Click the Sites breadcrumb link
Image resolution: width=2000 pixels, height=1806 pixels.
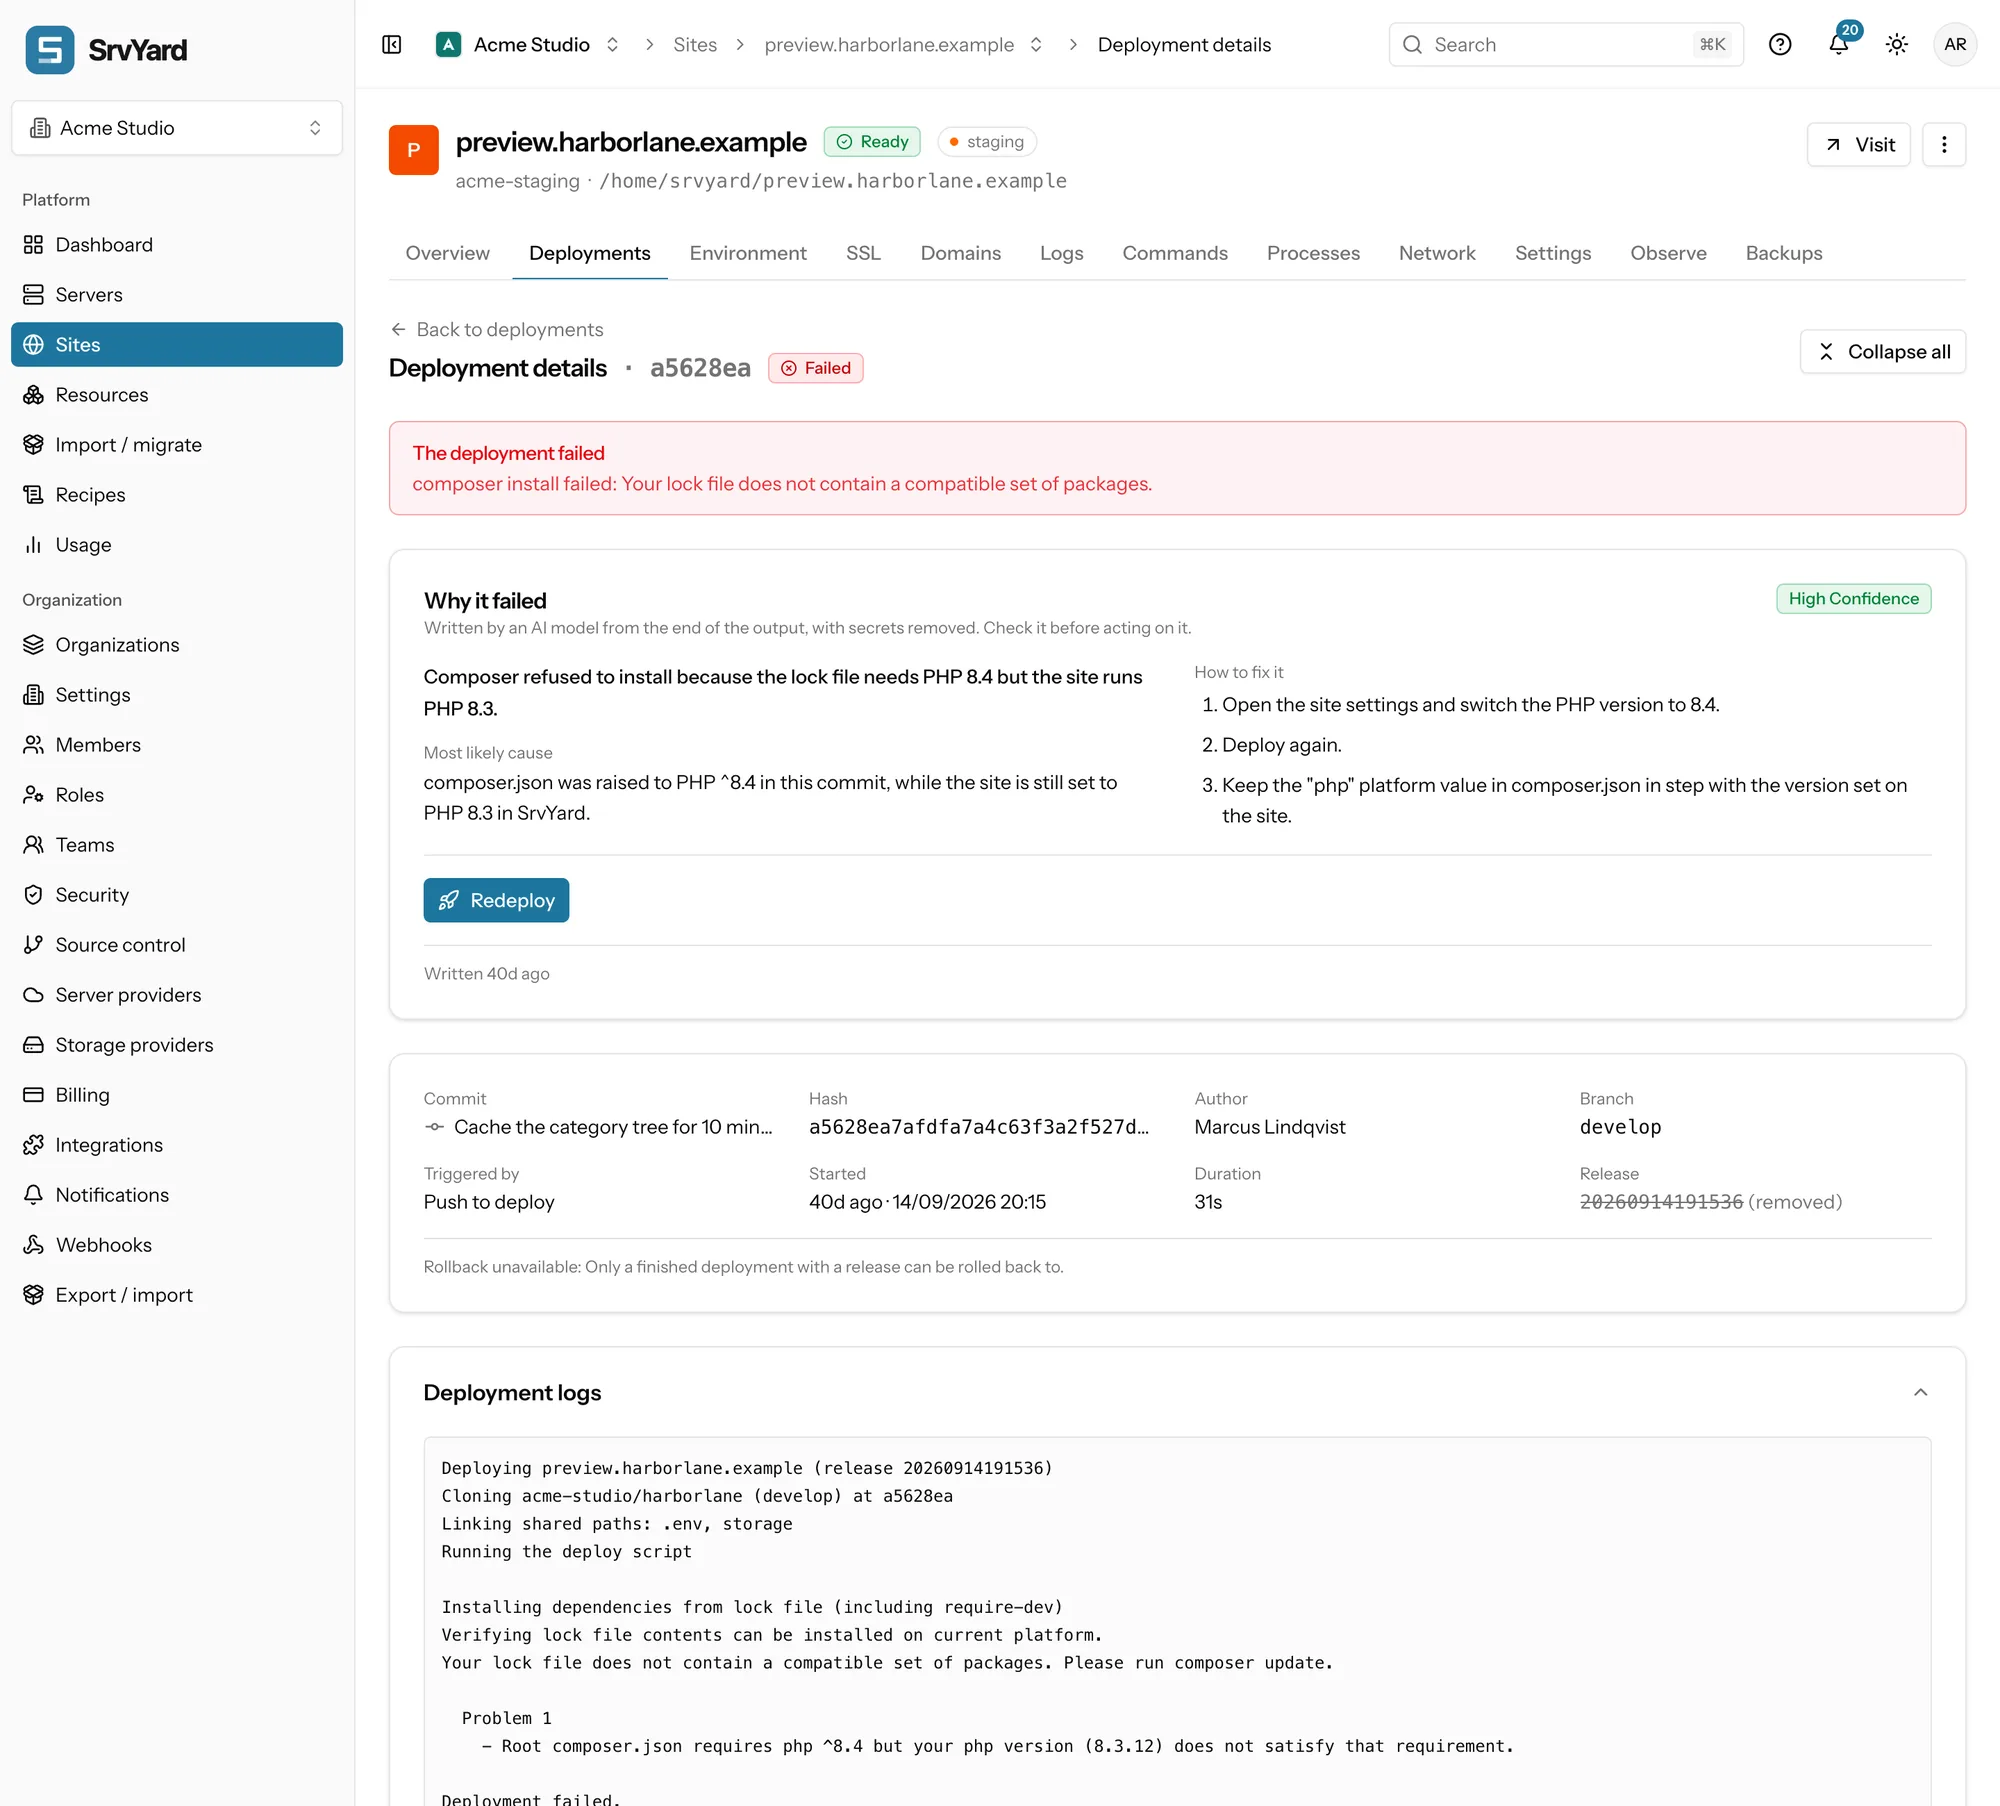click(695, 45)
